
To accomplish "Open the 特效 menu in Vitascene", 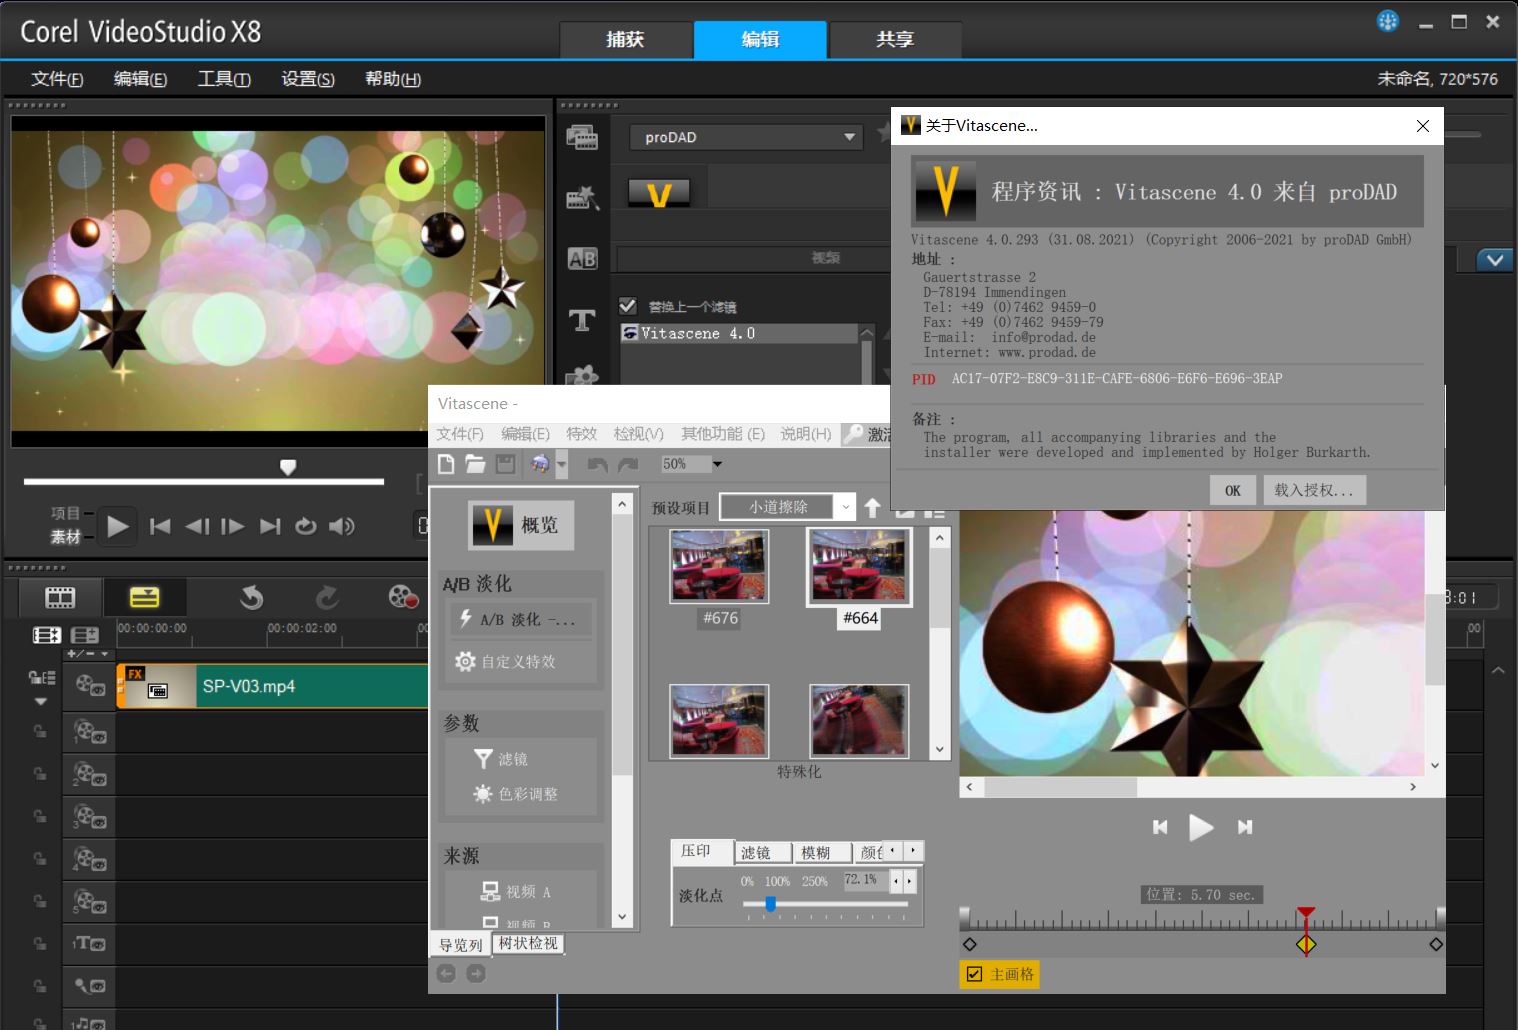I will pos(581,434).
